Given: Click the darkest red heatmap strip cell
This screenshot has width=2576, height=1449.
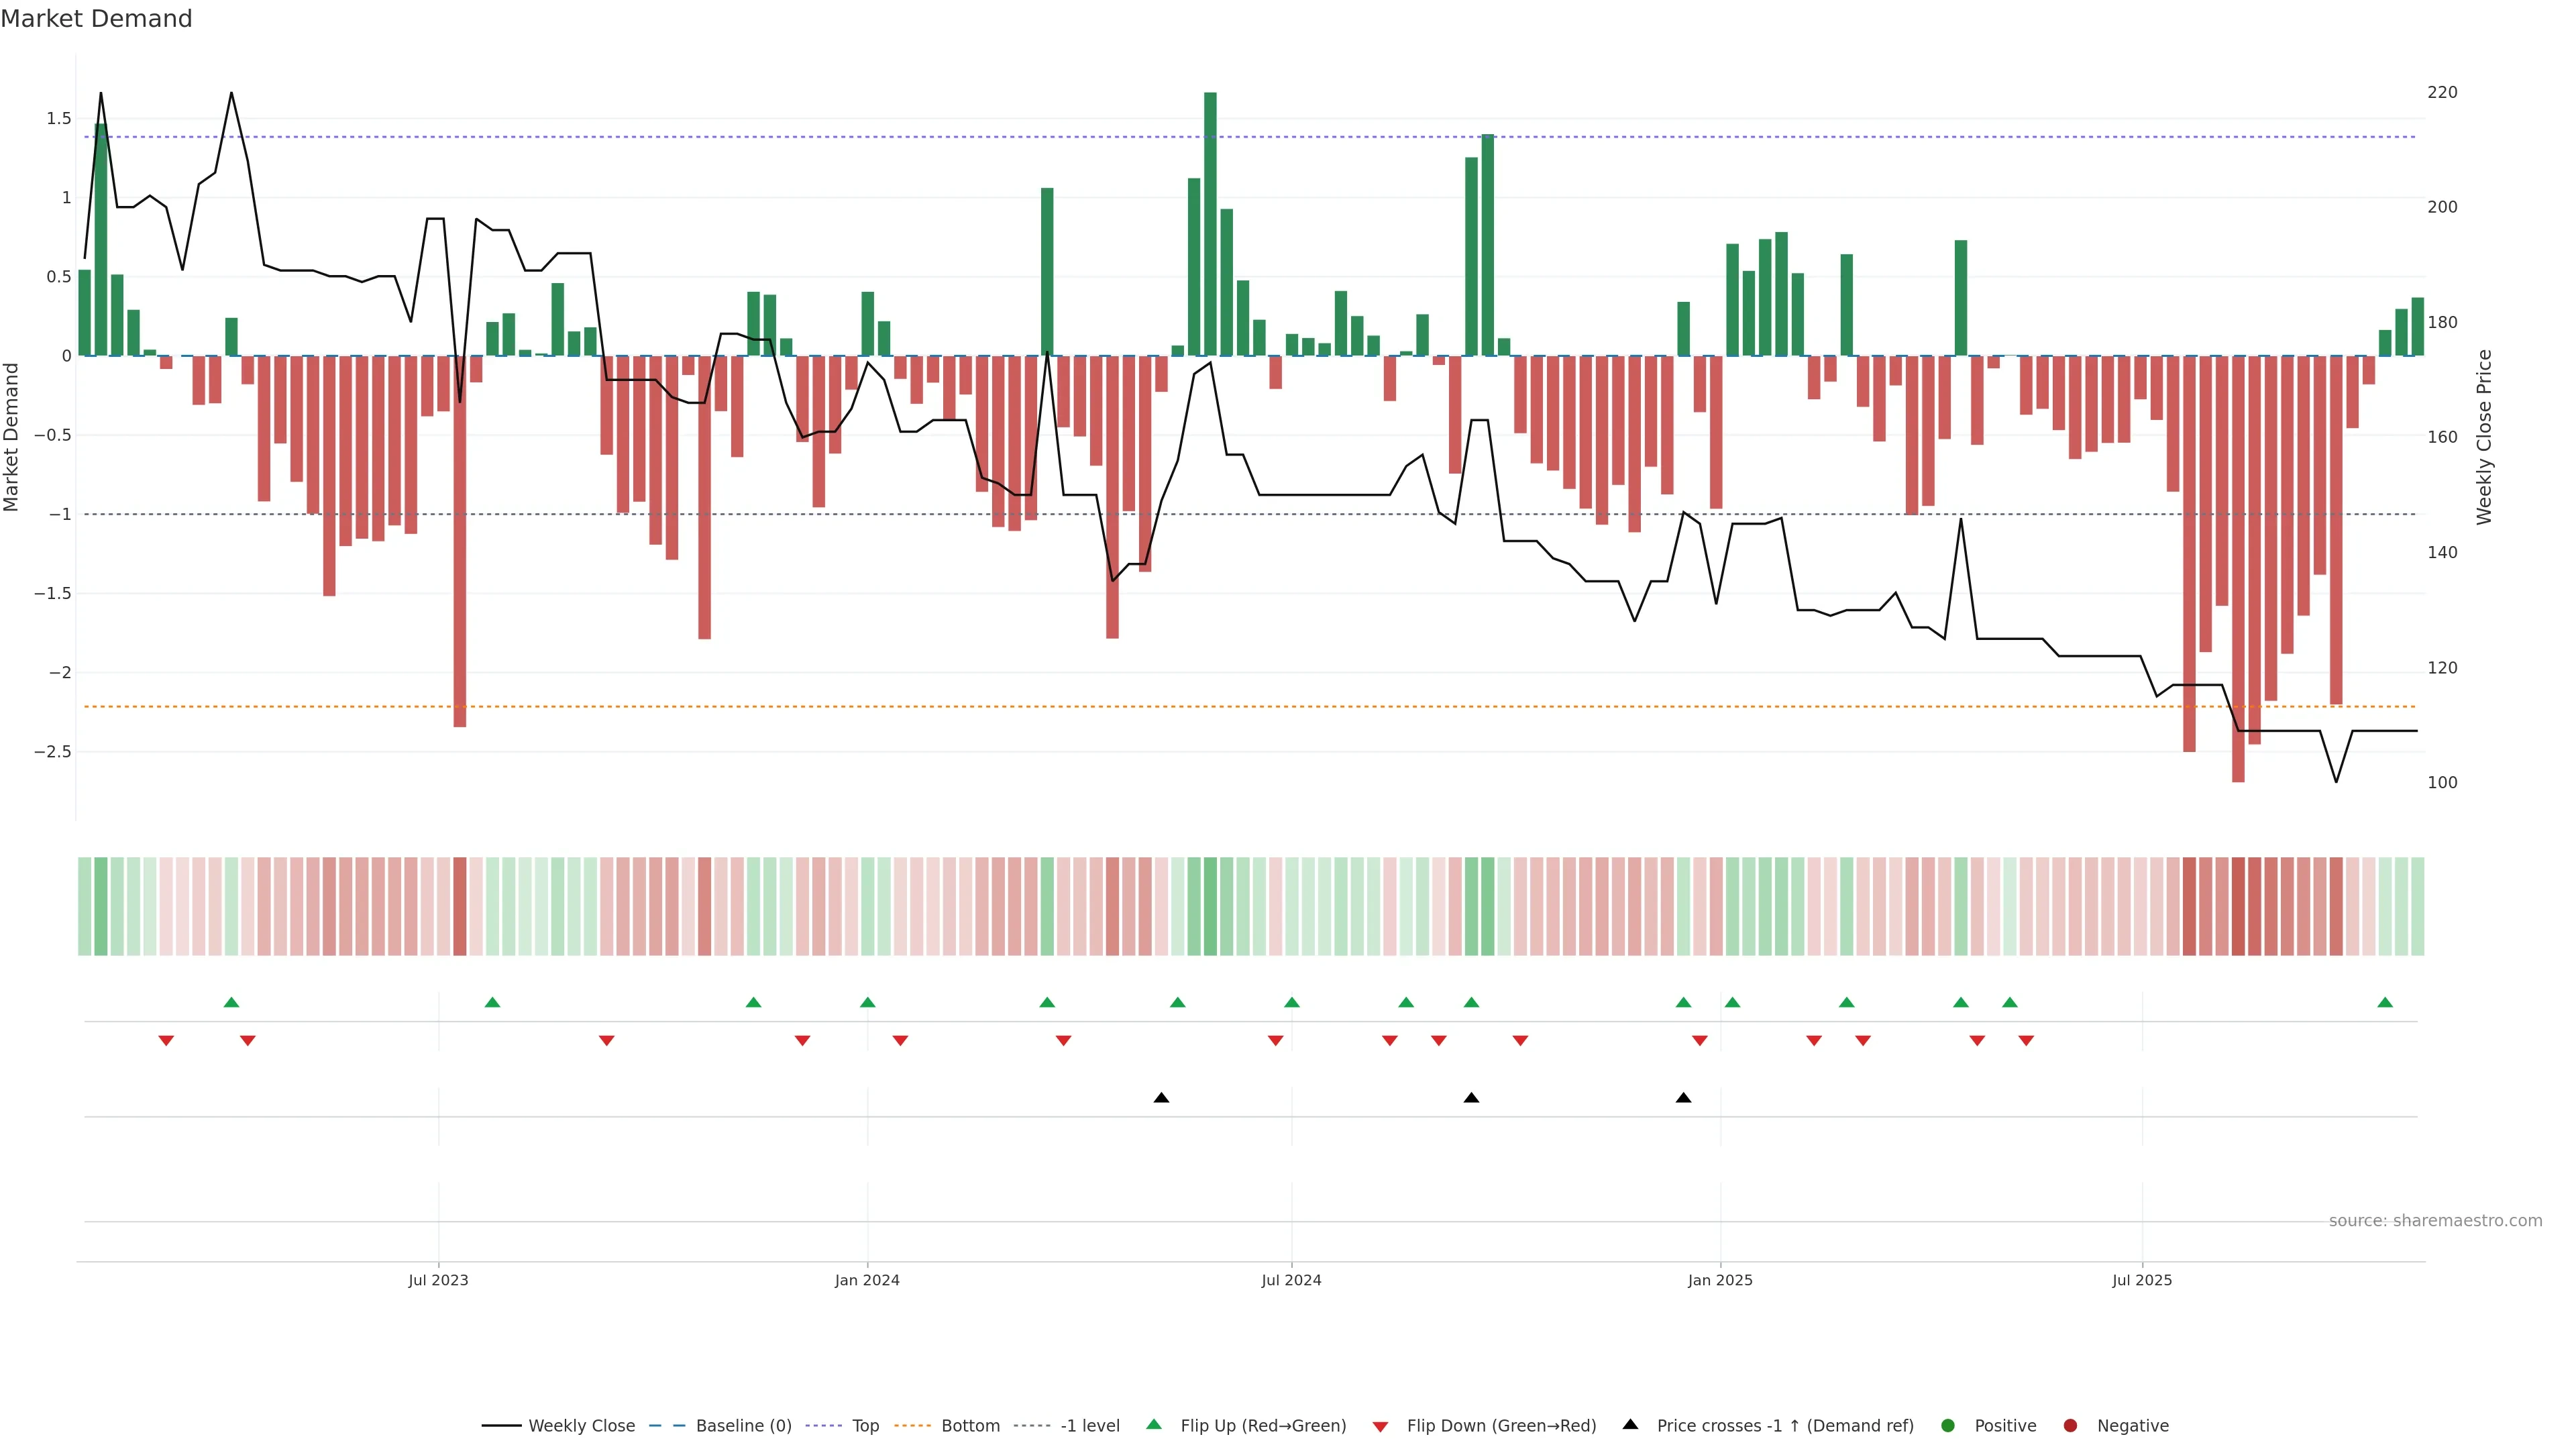Looking at the screenshot, I should click(x=2238, y=906).
